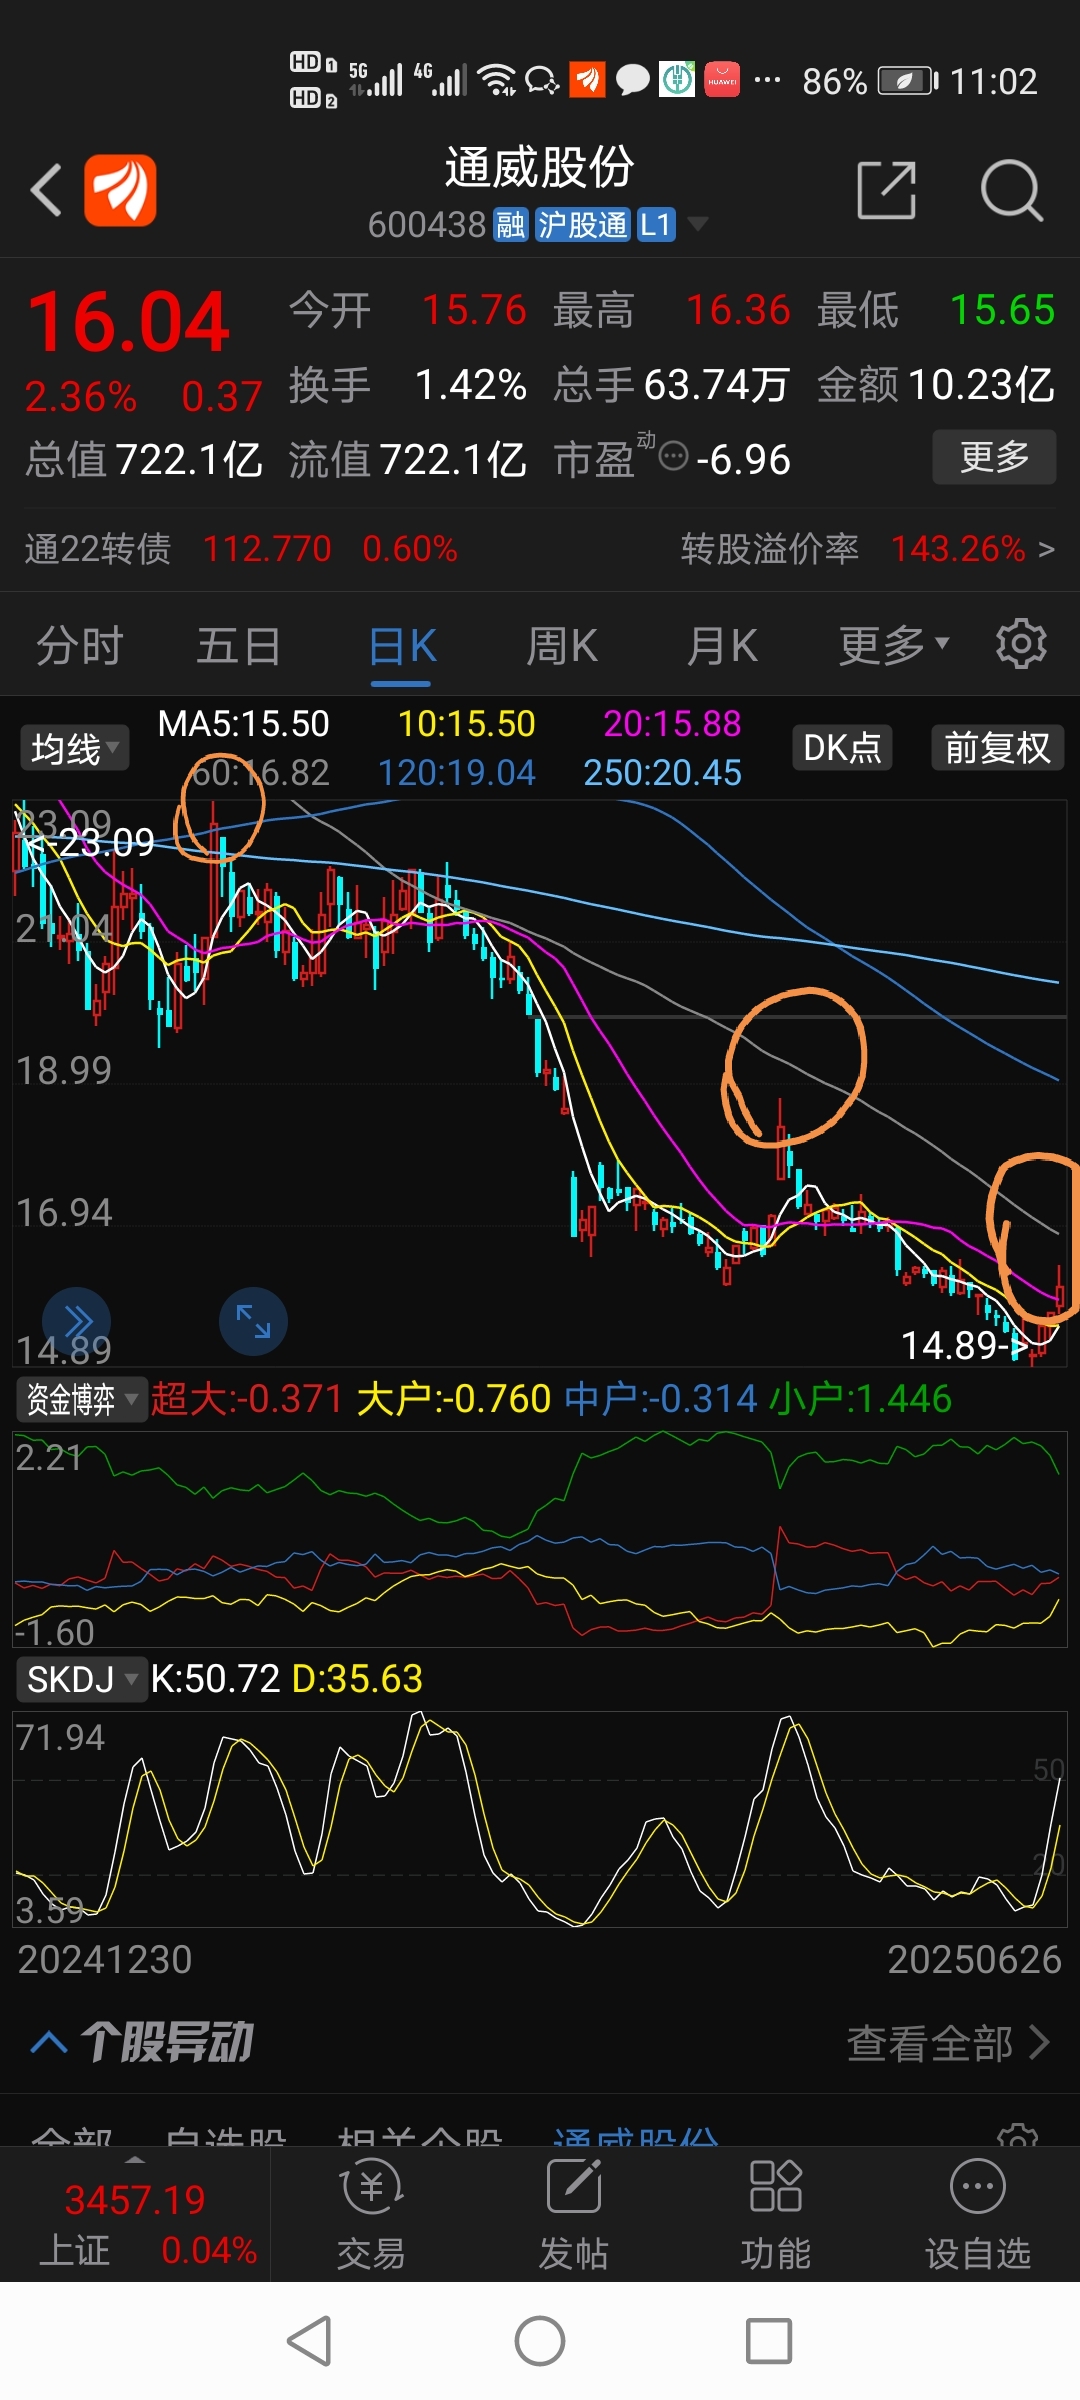Open the SKDJ indicator dropdown
1080x2400 pixels.
click(x=82, y=1679)
